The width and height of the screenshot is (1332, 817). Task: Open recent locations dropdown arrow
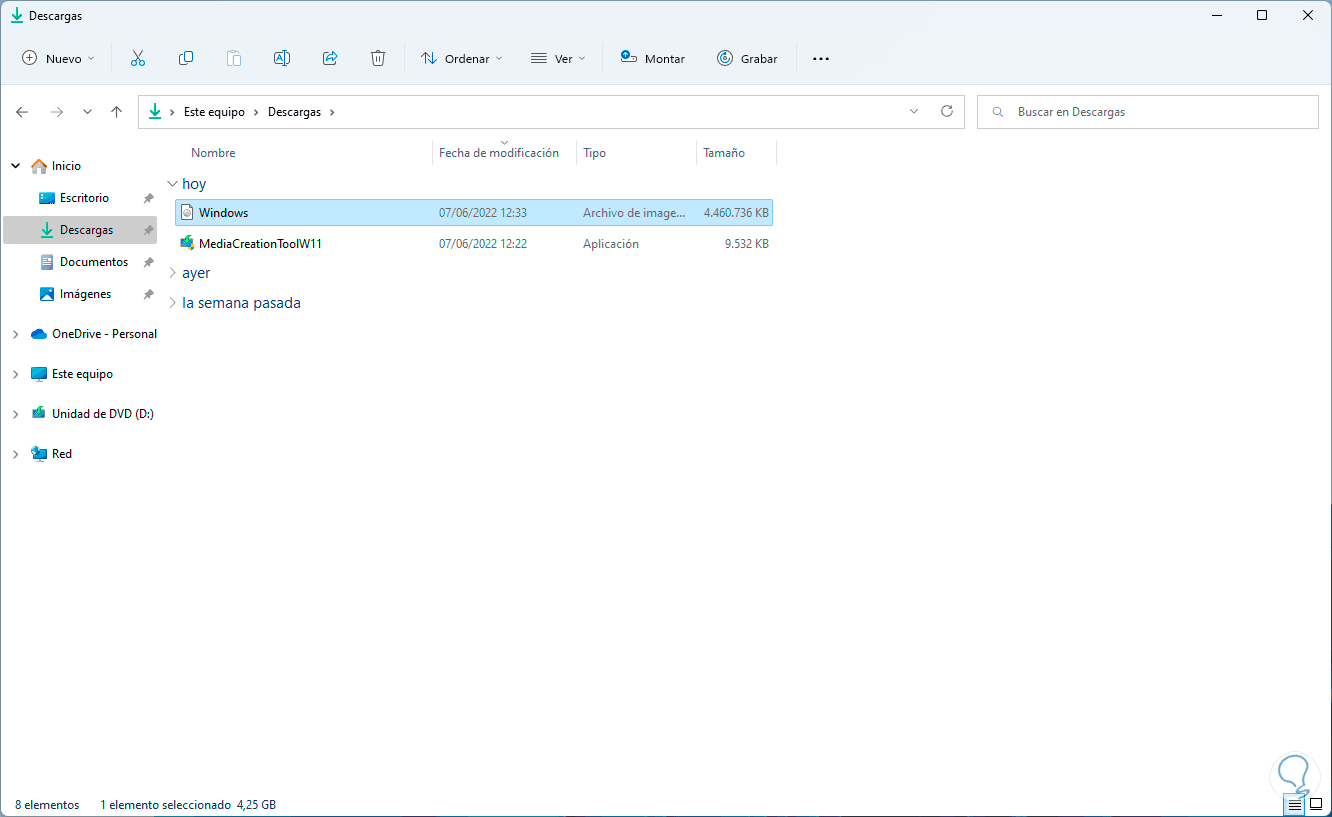point(87,112)
